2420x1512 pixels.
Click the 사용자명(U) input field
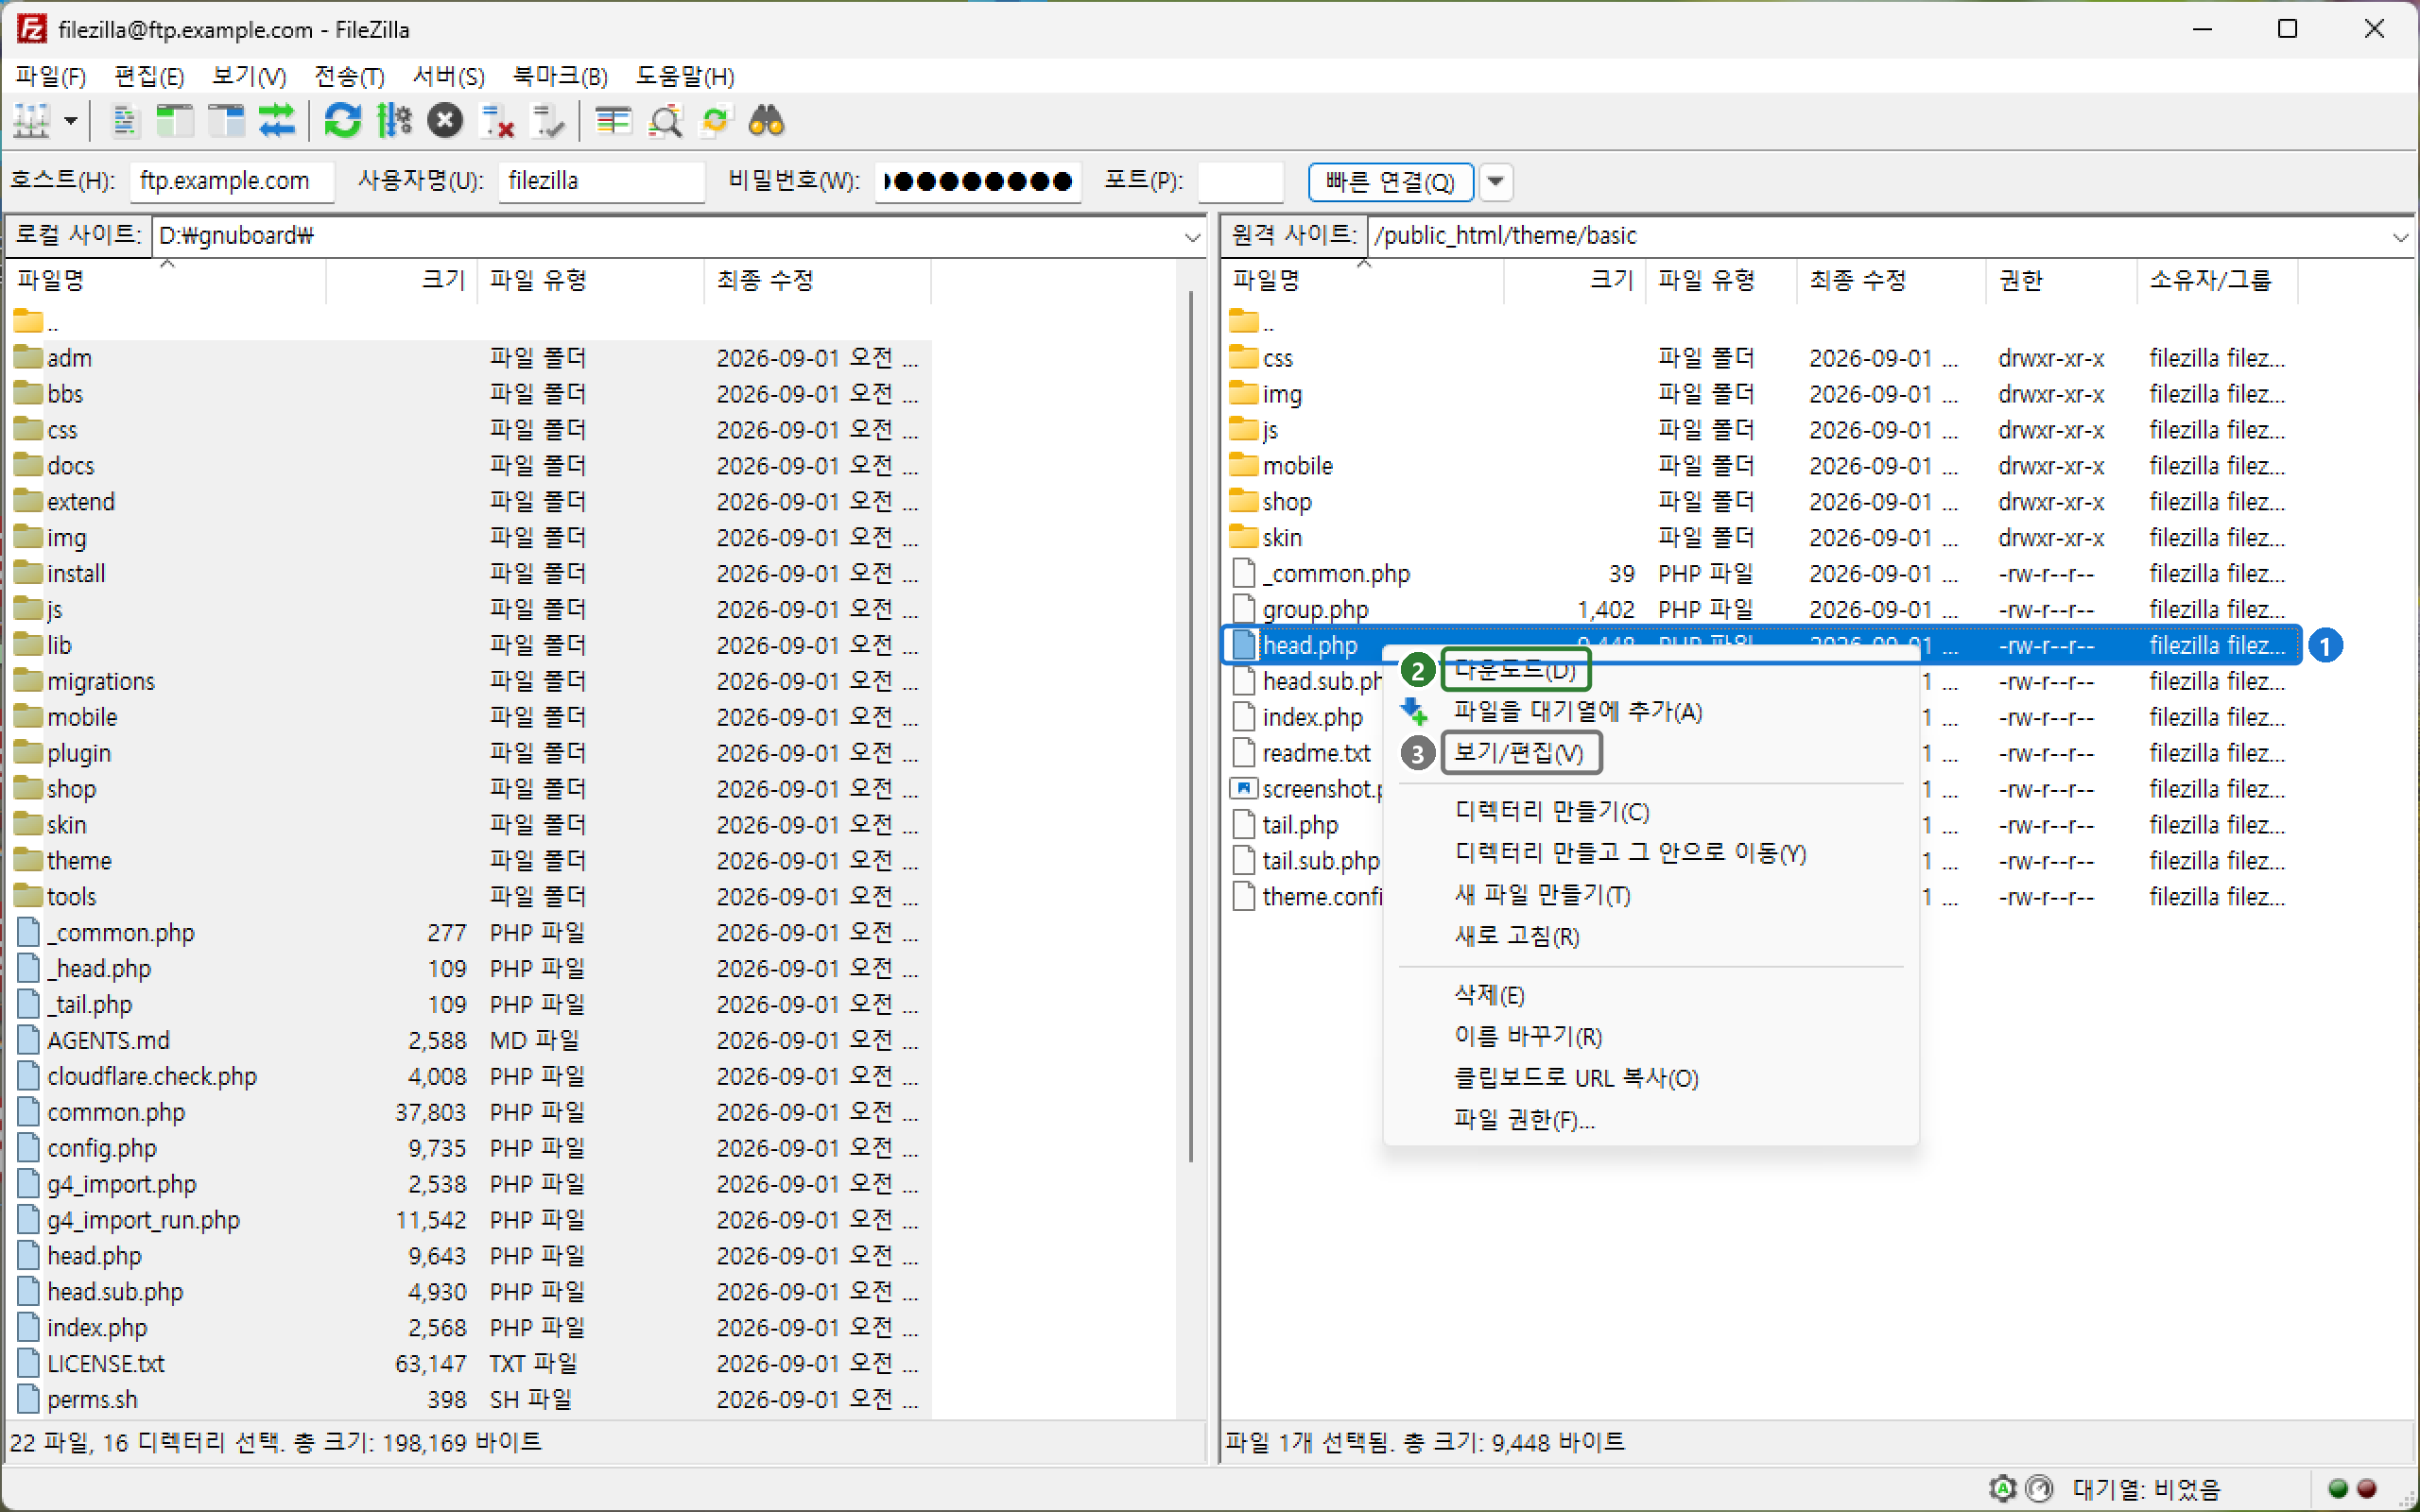click(x=601, y=181)
